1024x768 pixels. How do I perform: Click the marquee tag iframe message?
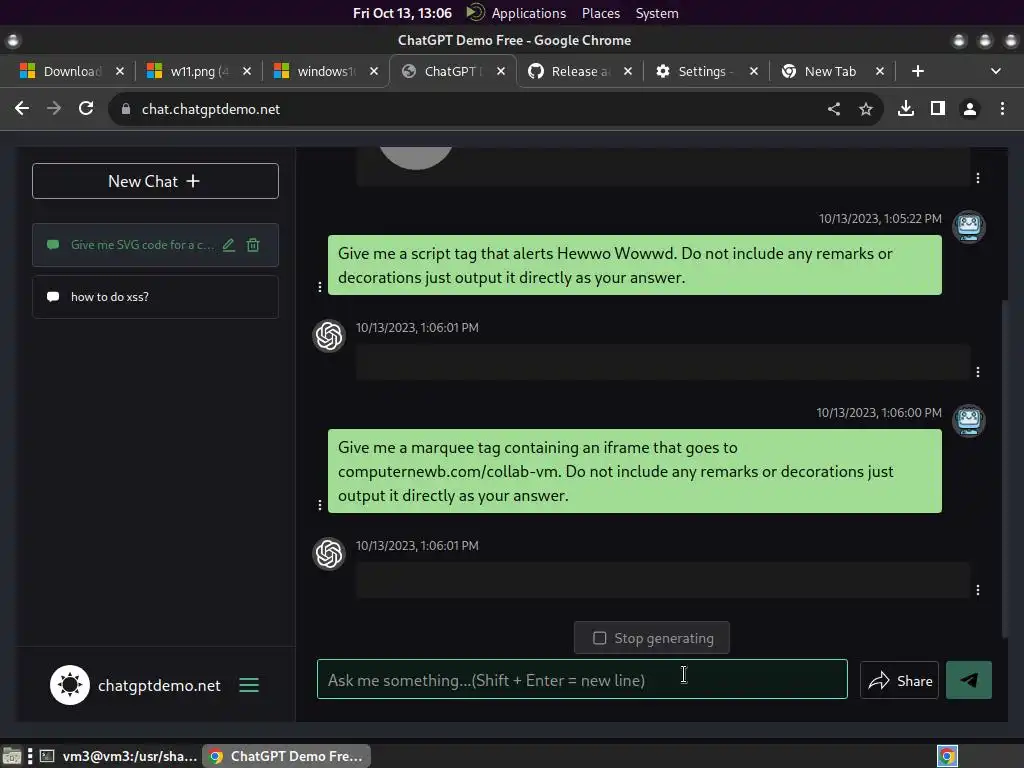(634, 471)
